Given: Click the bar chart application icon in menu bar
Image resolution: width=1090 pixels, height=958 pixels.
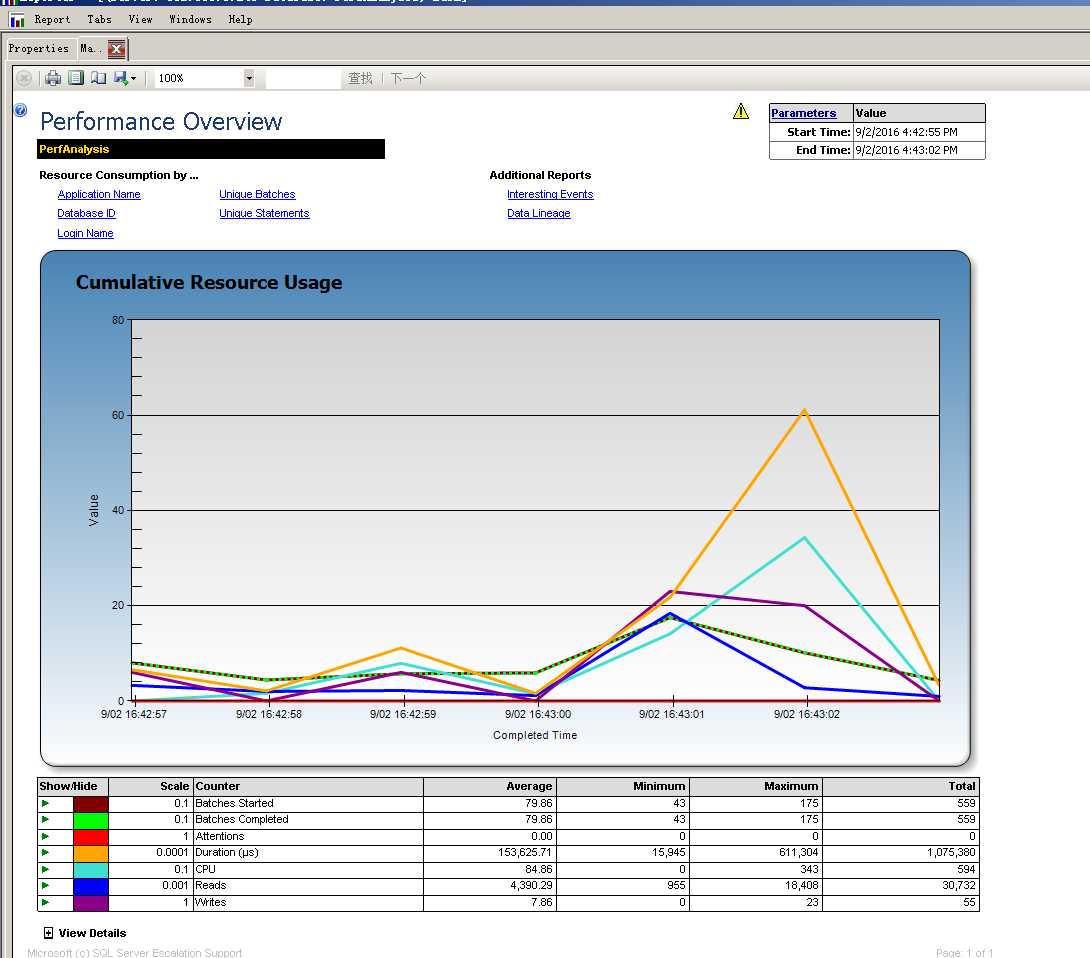Looking at the screenshot, I should [x=17, y=19].
